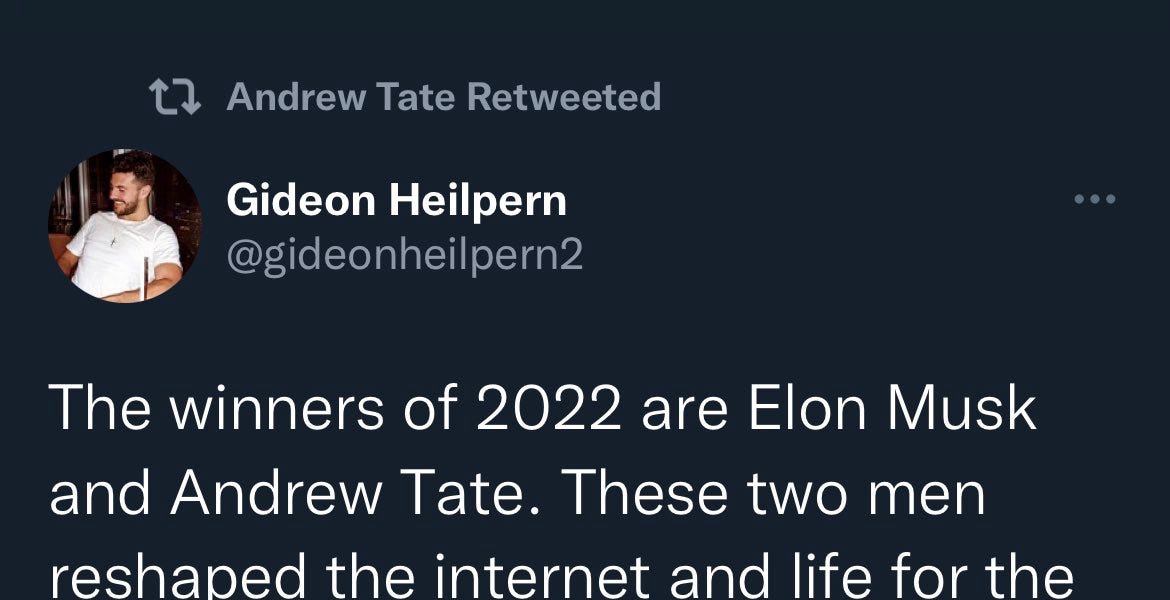Click the more options button on the tweet
This screenshot has height=600, width=1170.
tap(1095, 198)
